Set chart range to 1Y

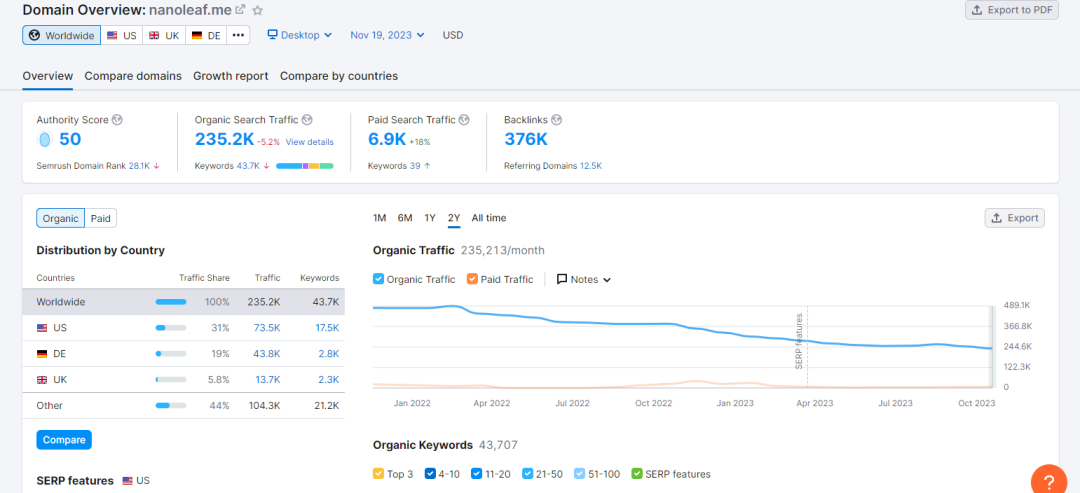tap(430, 218)
